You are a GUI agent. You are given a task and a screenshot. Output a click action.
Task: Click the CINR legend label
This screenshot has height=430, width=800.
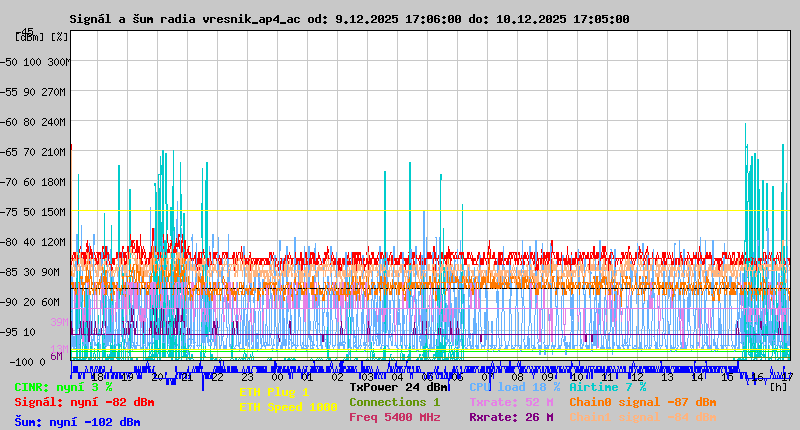tap(63, 386)
